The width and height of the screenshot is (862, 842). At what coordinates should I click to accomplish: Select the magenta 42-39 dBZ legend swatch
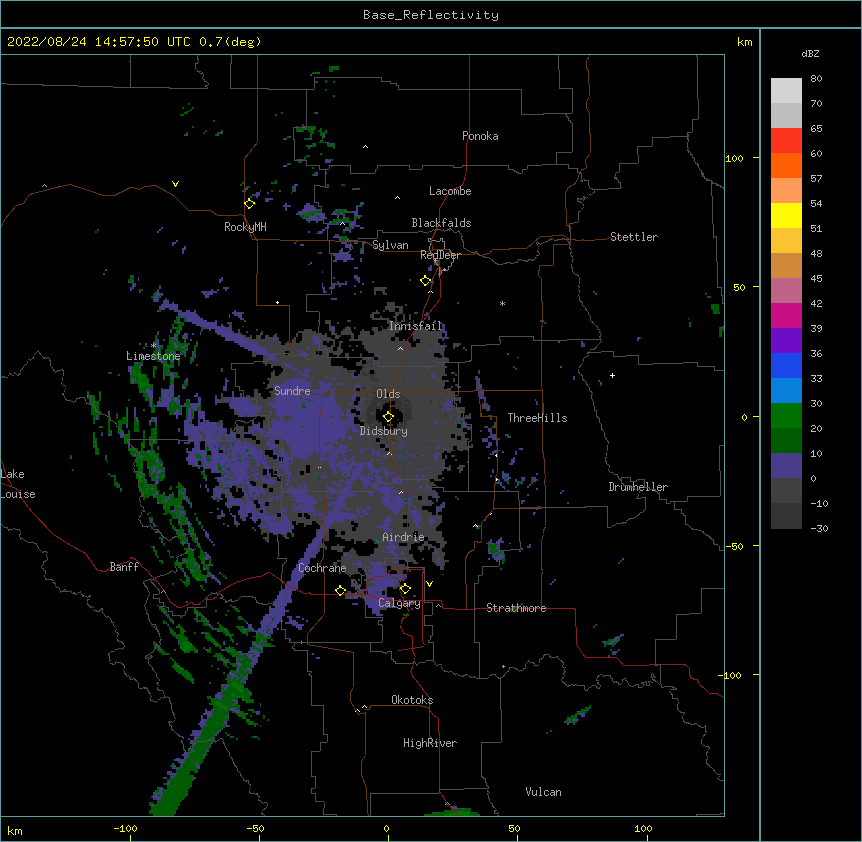pos(786,315)
